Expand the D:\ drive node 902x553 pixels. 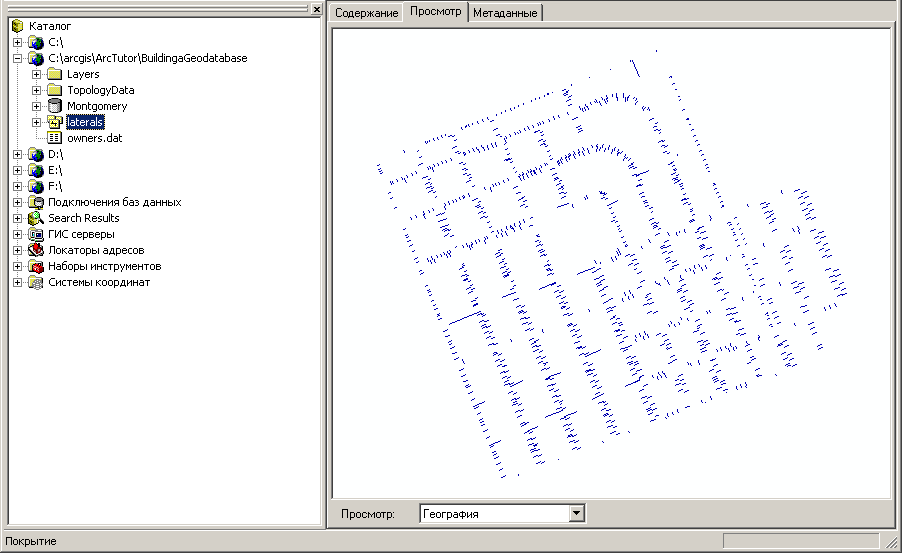click(x=18, y=154)
